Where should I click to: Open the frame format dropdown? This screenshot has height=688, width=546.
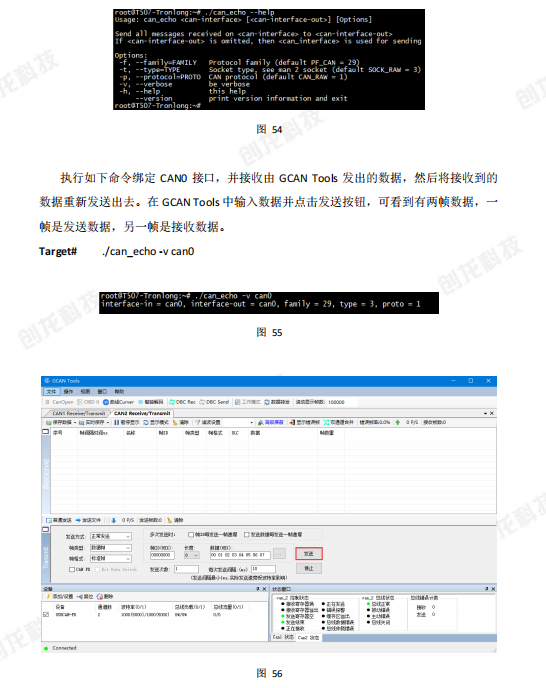pos(111,559)
